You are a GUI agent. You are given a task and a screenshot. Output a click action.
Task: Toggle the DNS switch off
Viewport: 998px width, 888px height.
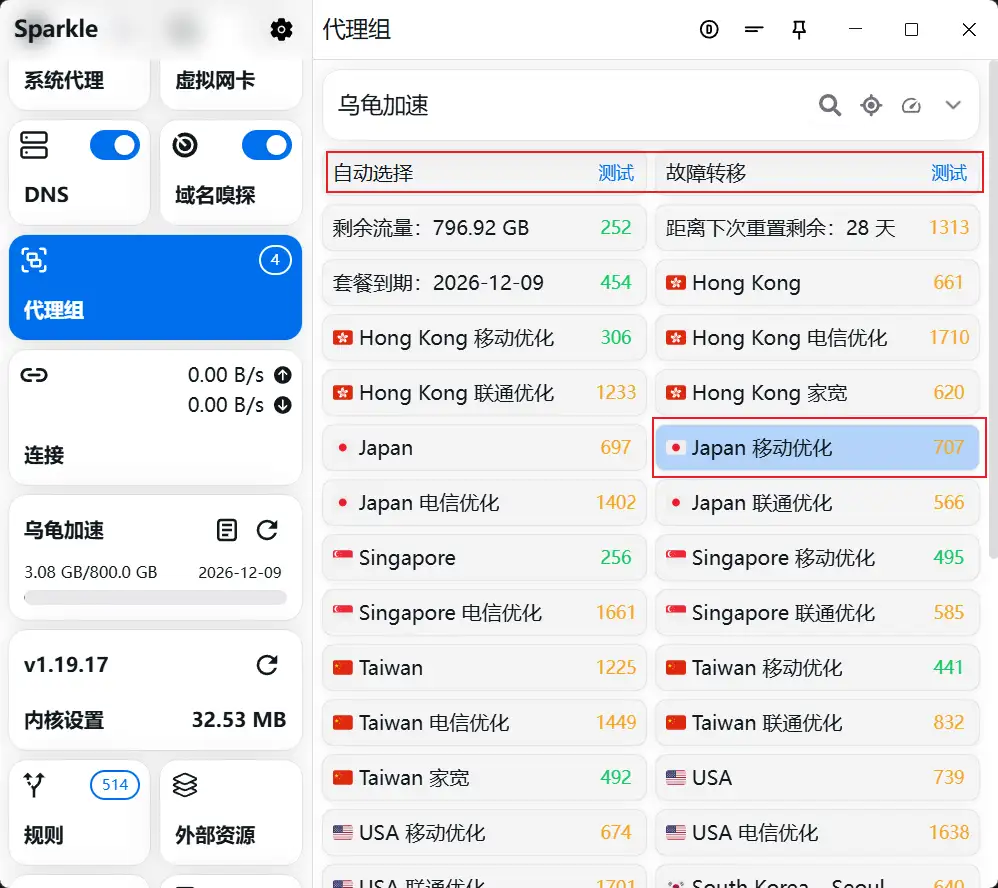tap(115, 146)
